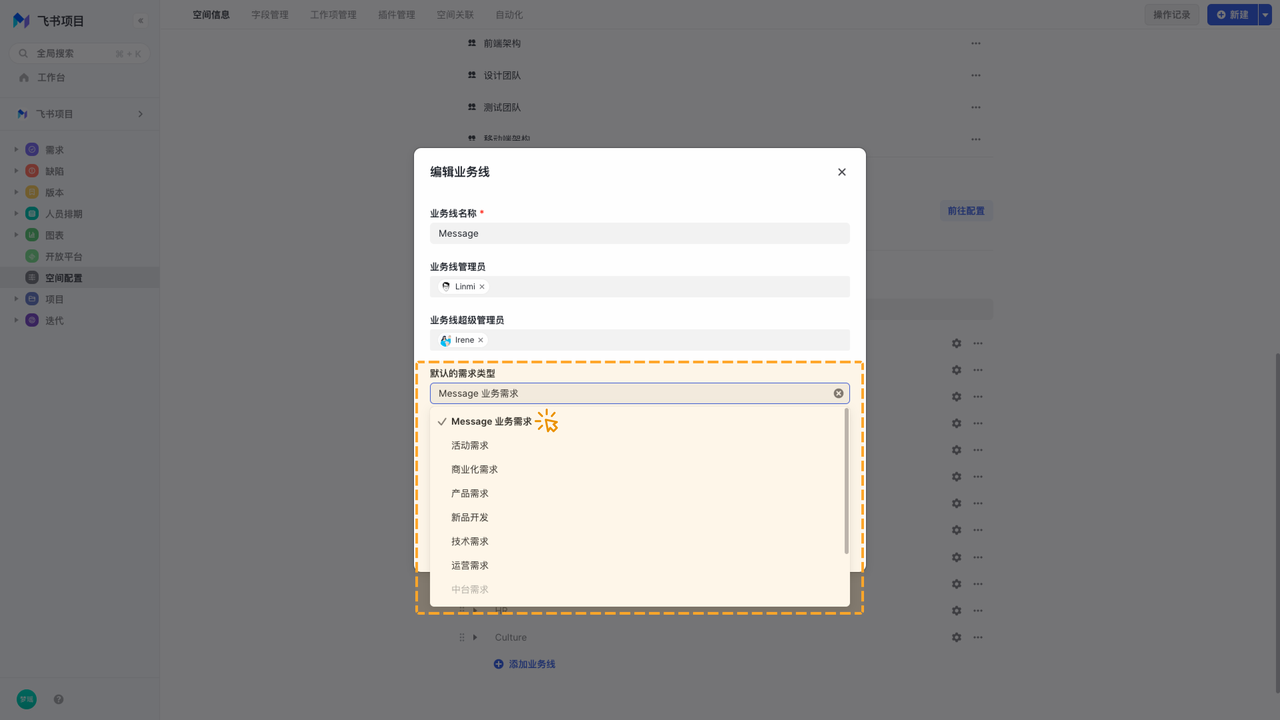The height and width of the screenshot is (720, 1280).
Task: Select 运营需求 from the dropdown
Action: (638, 566)
